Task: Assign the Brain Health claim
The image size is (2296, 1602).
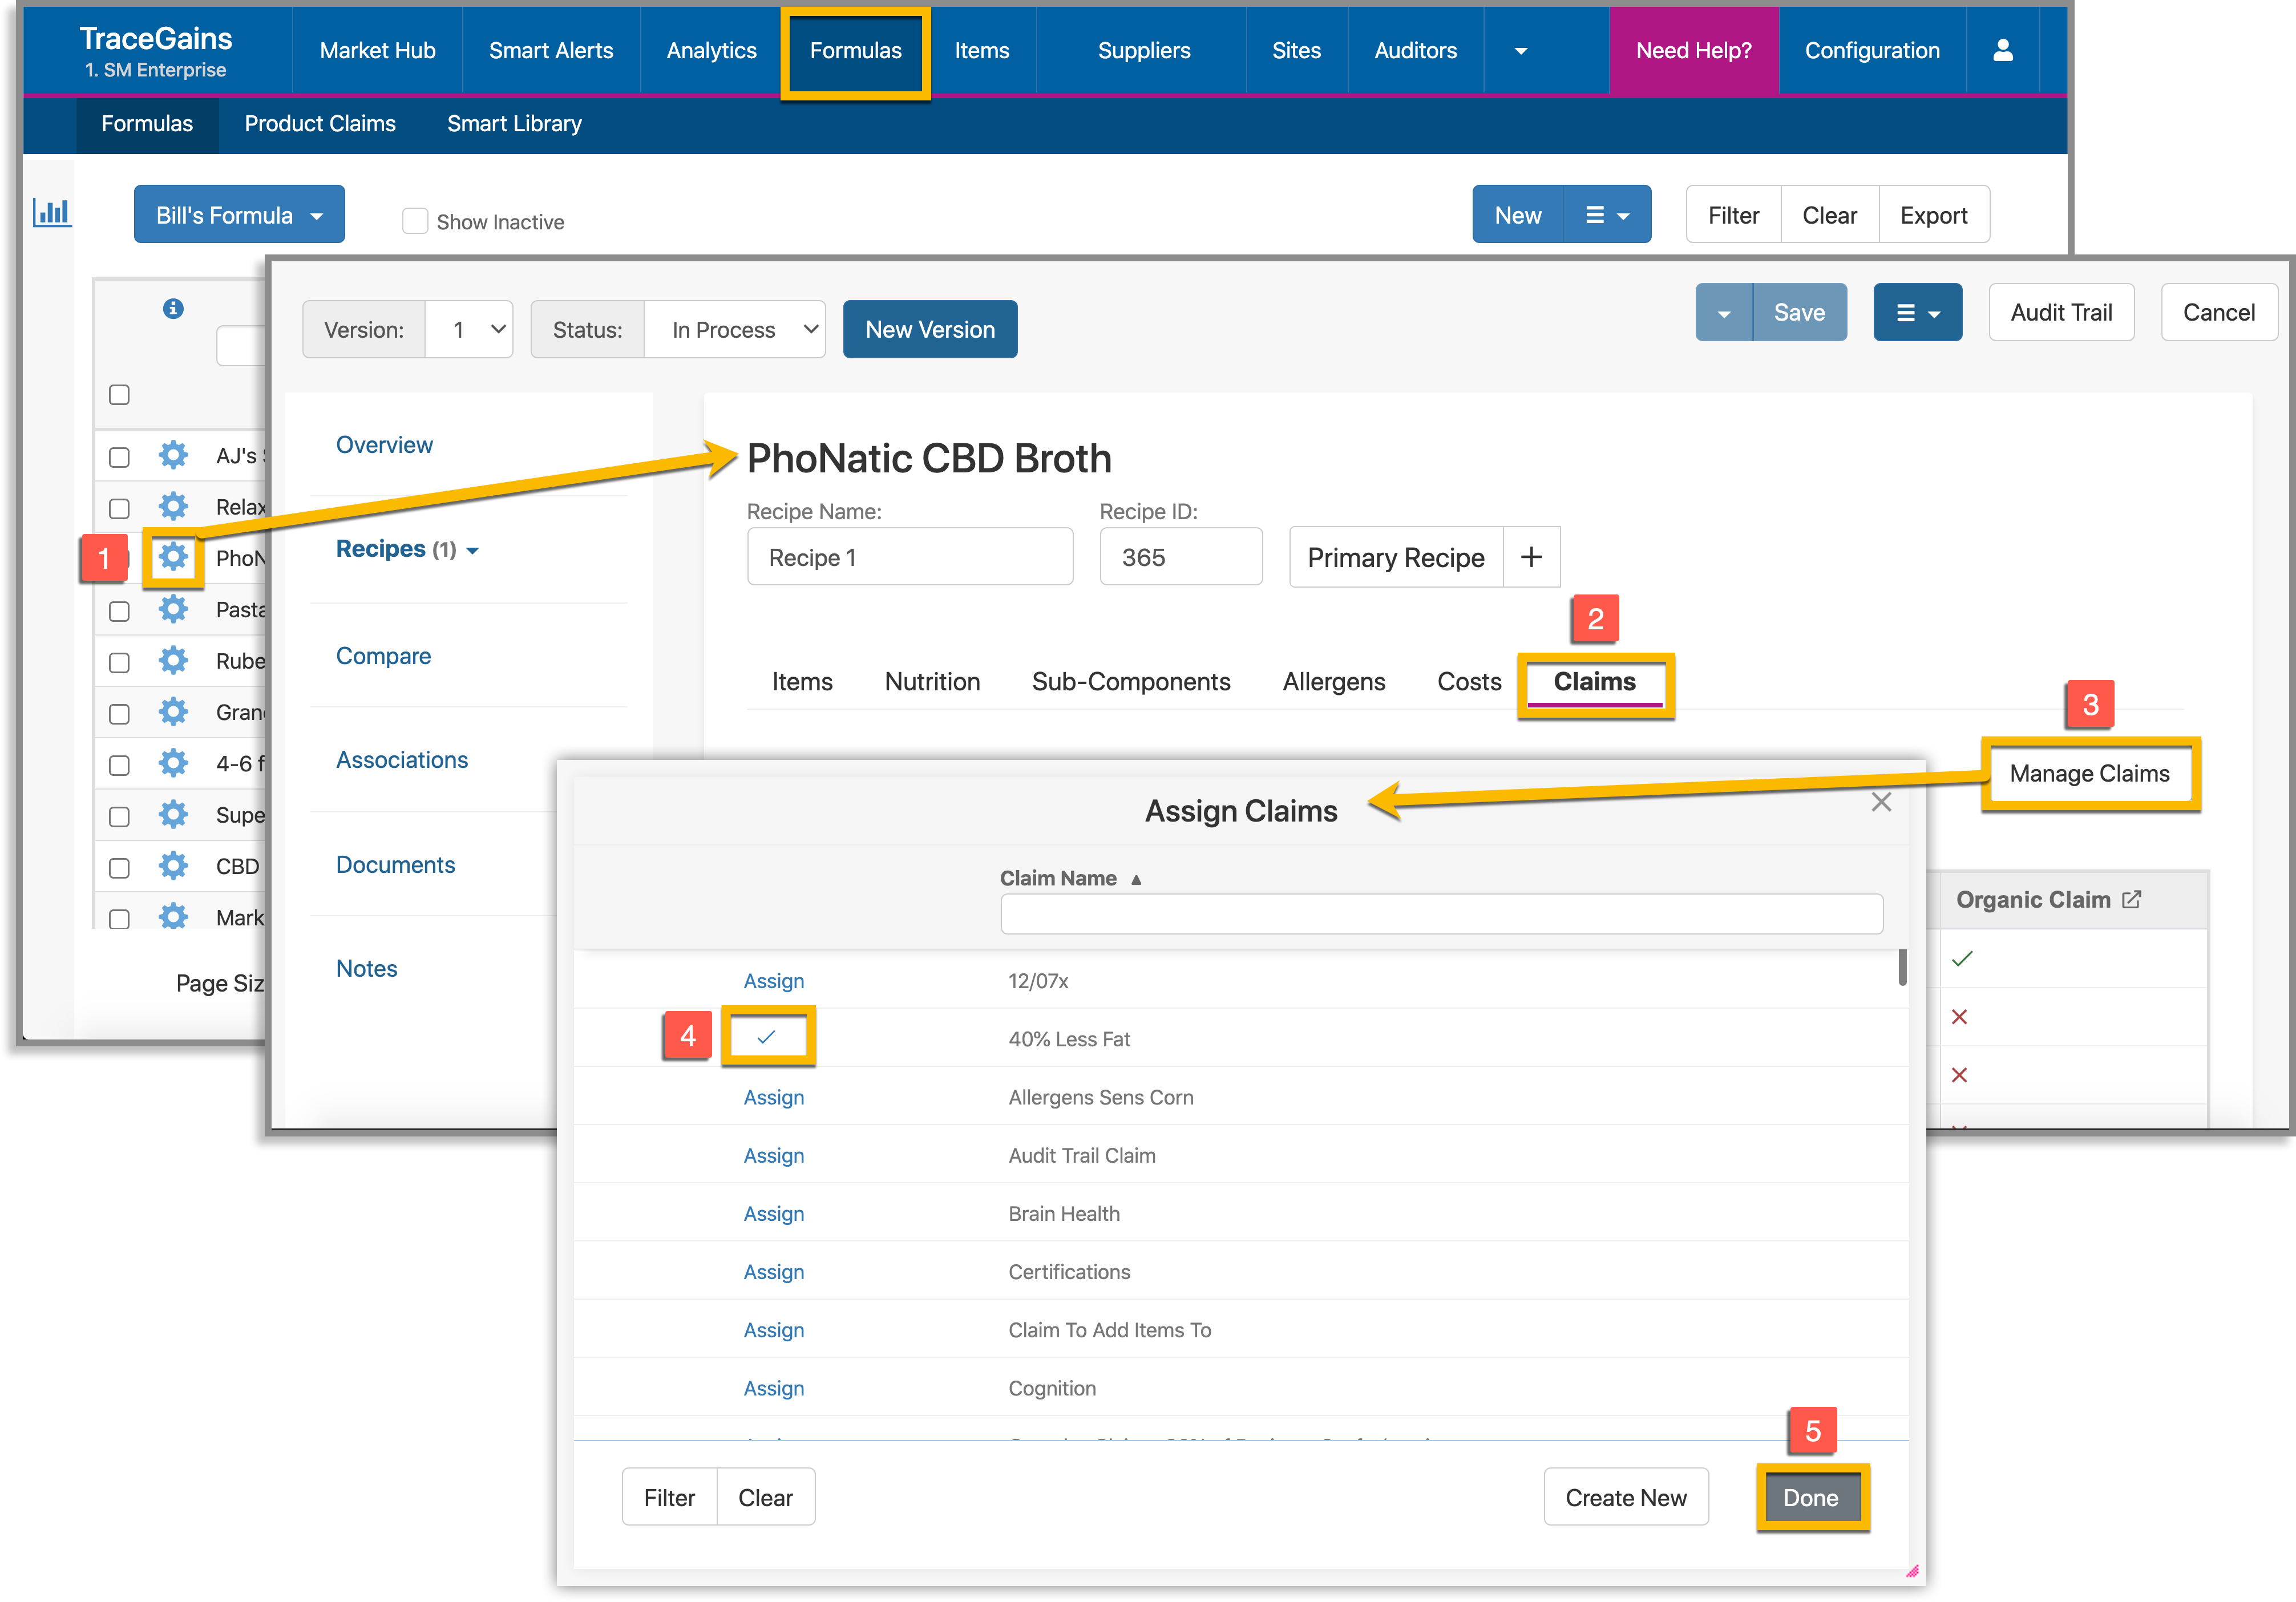Action: click(773, 1213)
